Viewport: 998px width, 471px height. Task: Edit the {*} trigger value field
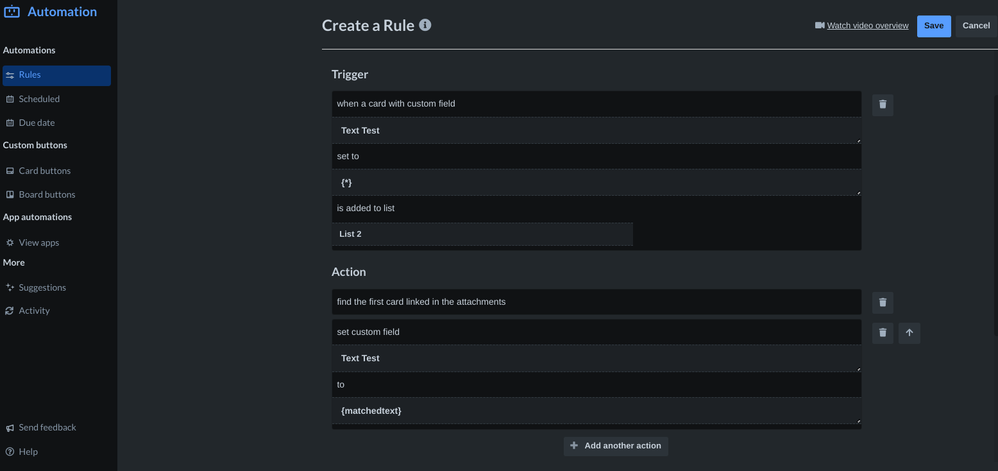pos(596,183)
